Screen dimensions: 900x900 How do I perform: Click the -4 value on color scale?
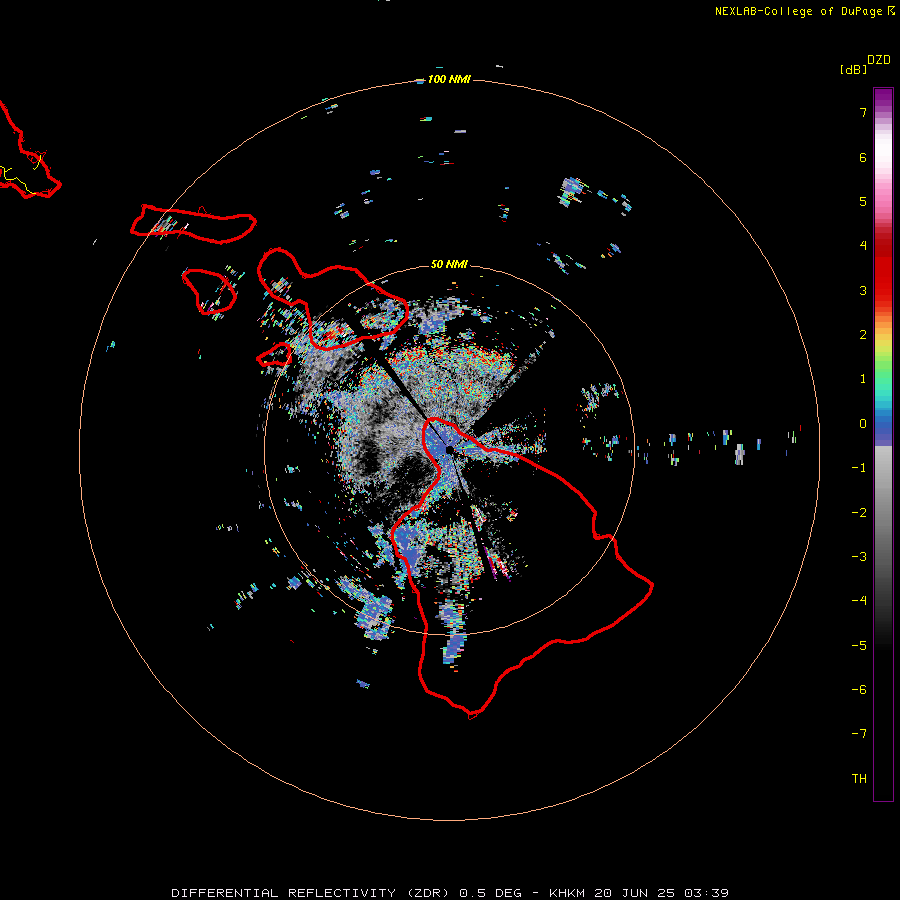click(859, 601)
